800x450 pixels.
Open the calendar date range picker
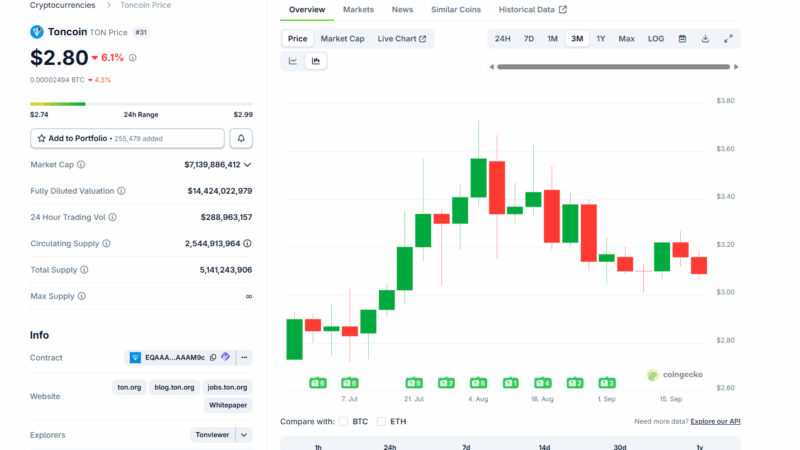[682, 39]
